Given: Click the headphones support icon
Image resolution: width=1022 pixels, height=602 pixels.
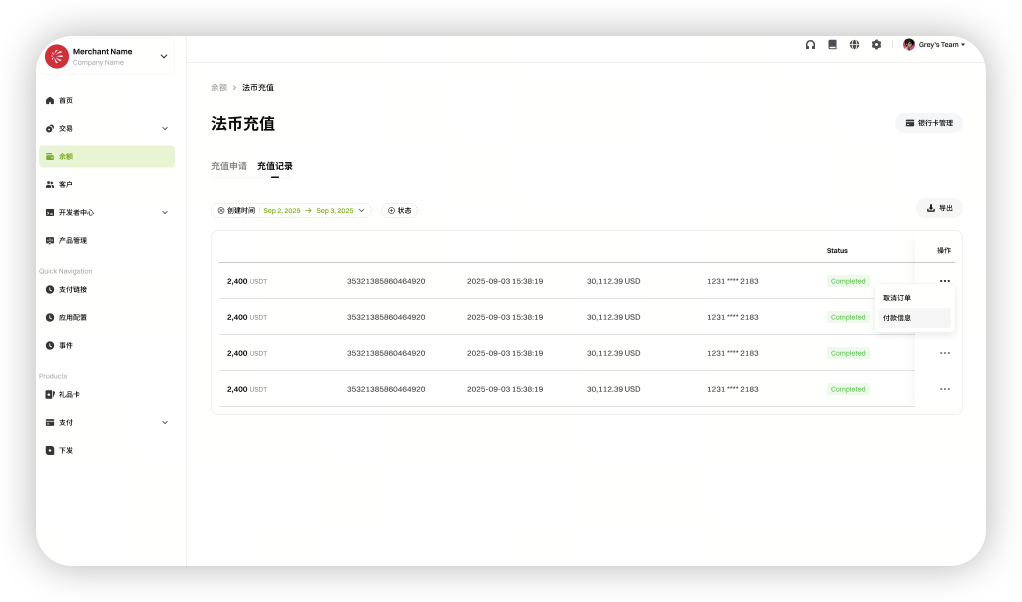Looking at the screenshot, I should coord(810,45).
